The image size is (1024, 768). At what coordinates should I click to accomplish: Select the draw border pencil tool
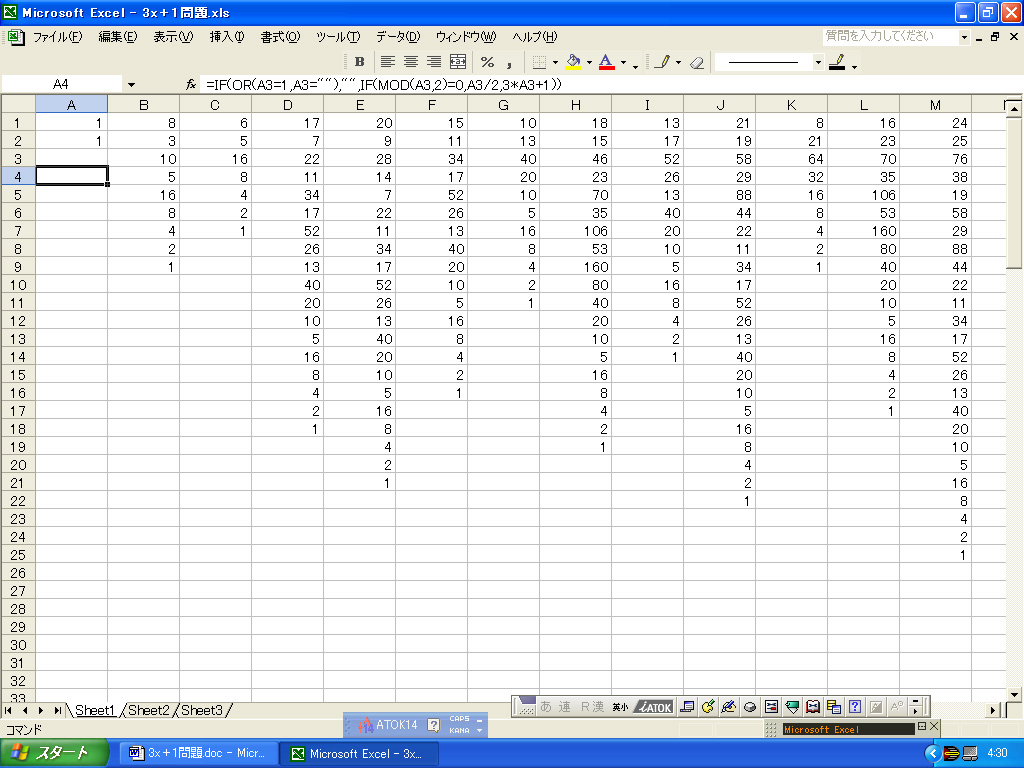pos(661,62)
